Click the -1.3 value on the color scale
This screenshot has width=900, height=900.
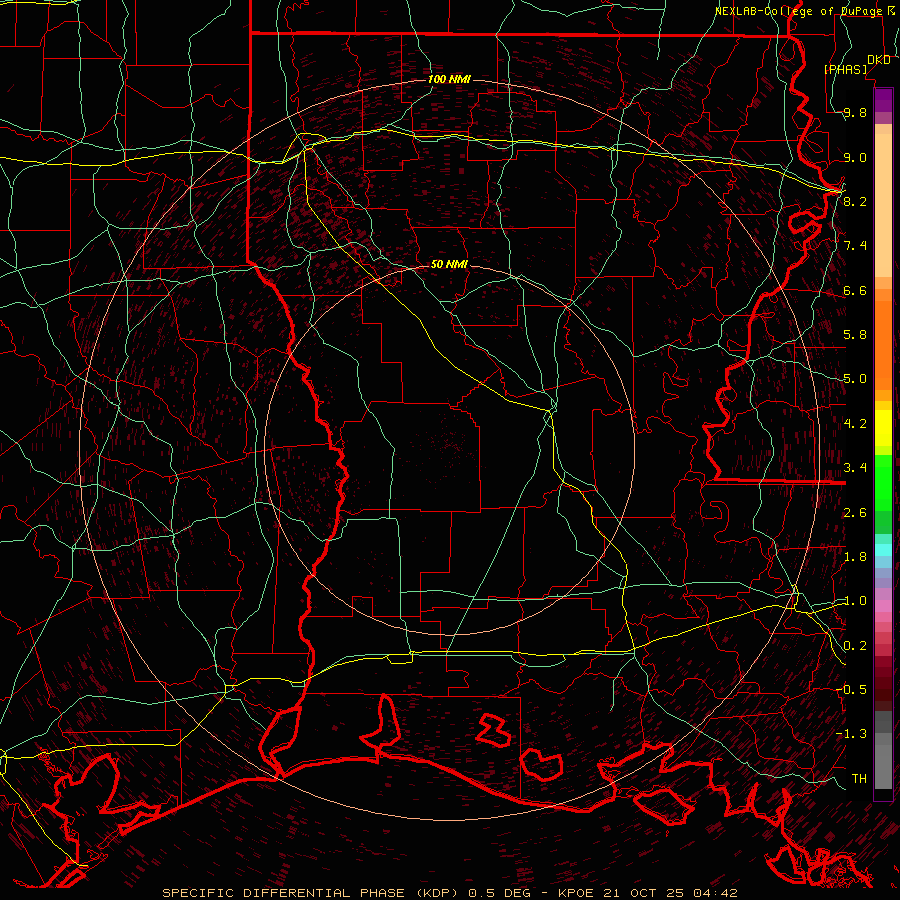click(x=851, y=734)
